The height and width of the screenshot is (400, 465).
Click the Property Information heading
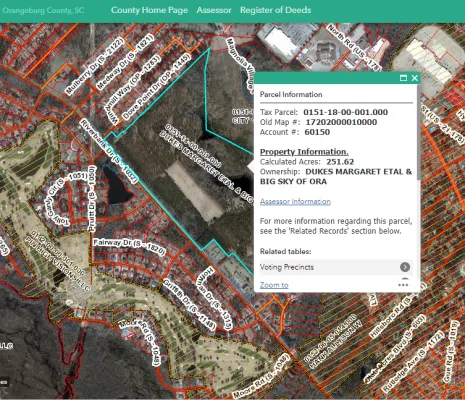(304, 152)
